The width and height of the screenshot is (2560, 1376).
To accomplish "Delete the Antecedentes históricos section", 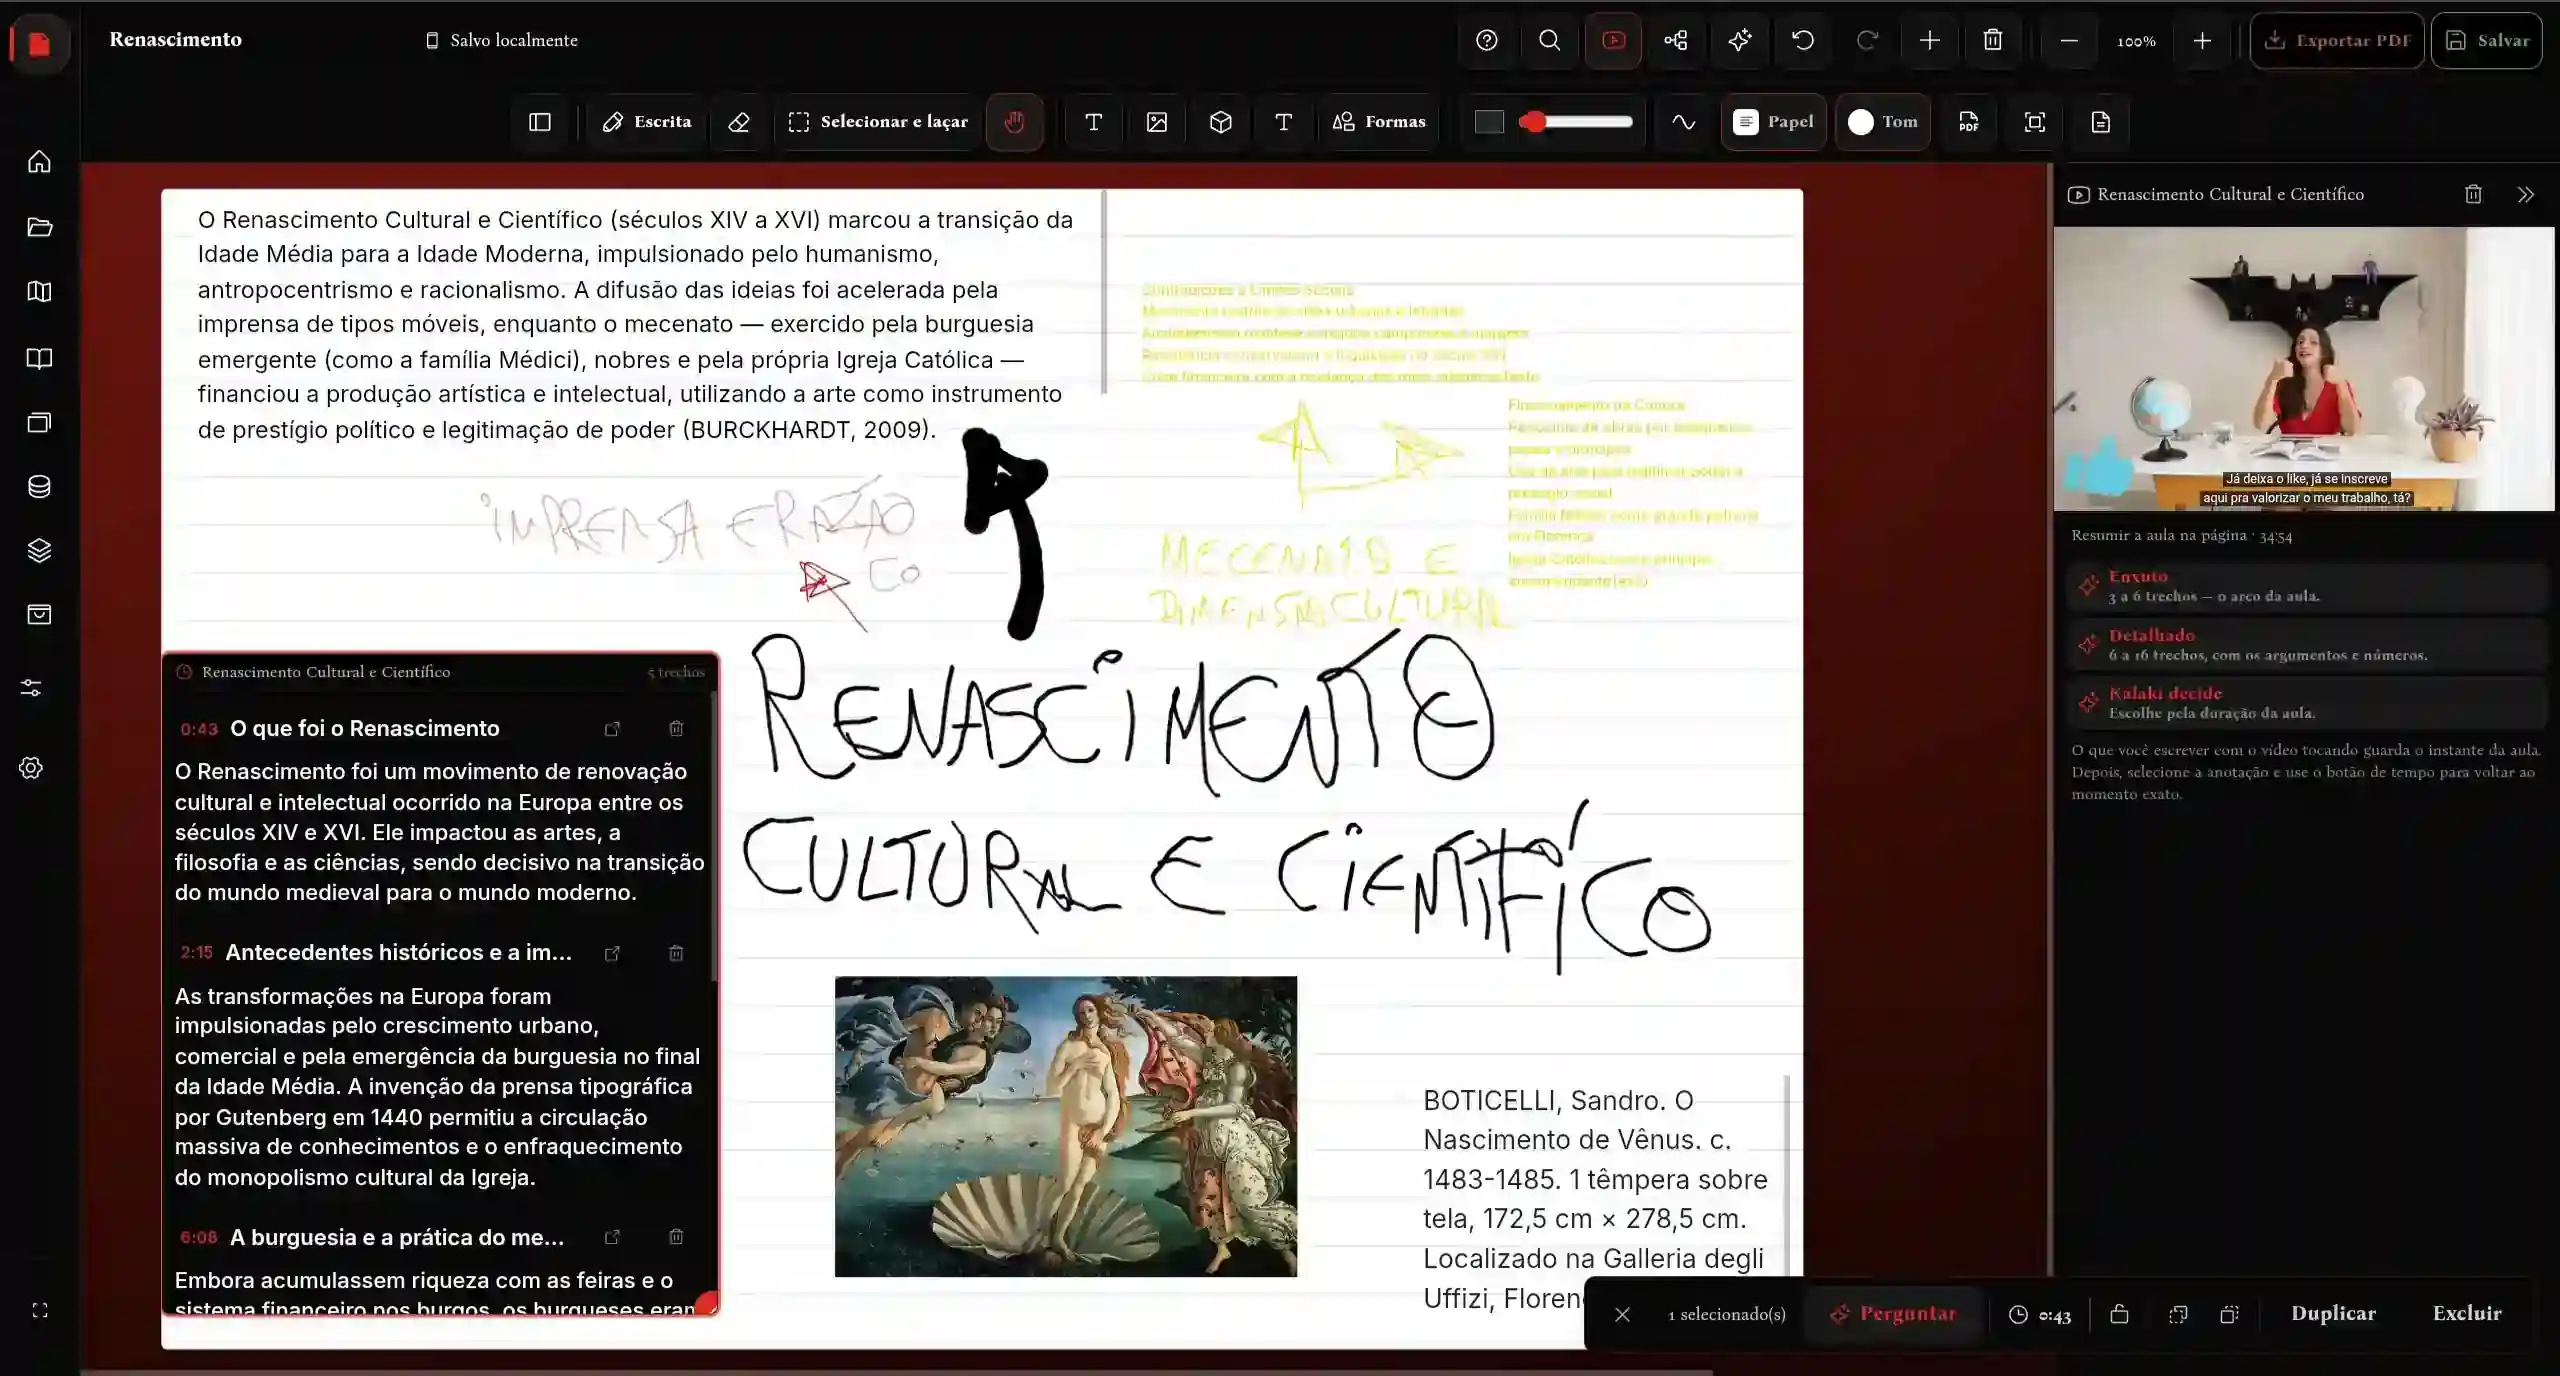I will (x=676, y=953).
